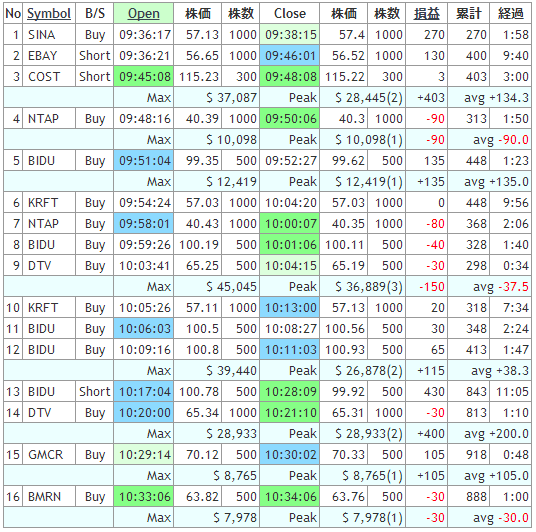Screen dimensions: 536x532
Task: Select KRFT symbol in row 6
Action: click(49, 203)
